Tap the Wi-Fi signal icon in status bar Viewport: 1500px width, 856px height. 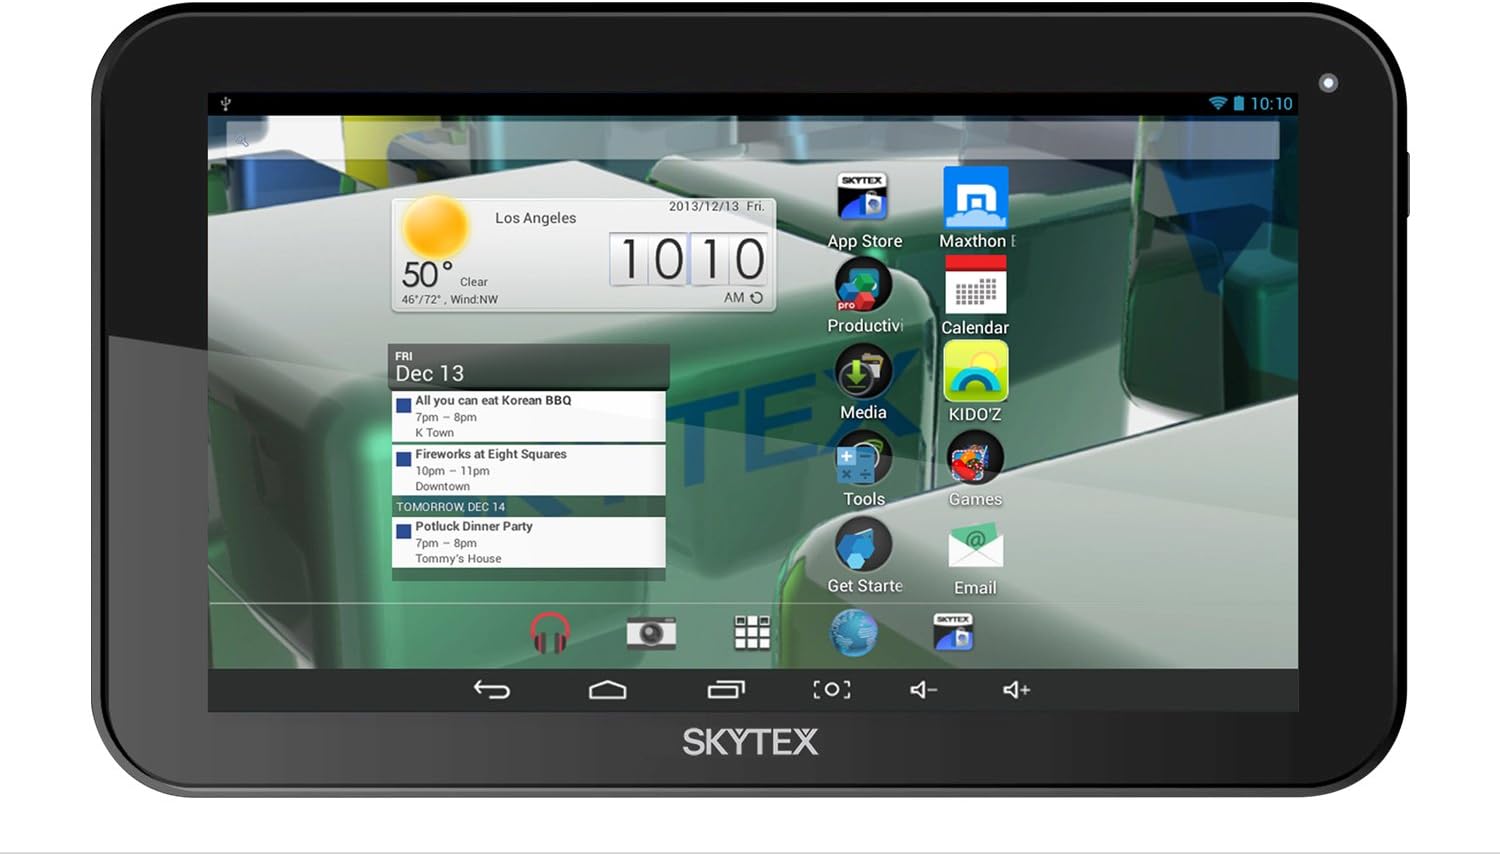coord(1217,103)
